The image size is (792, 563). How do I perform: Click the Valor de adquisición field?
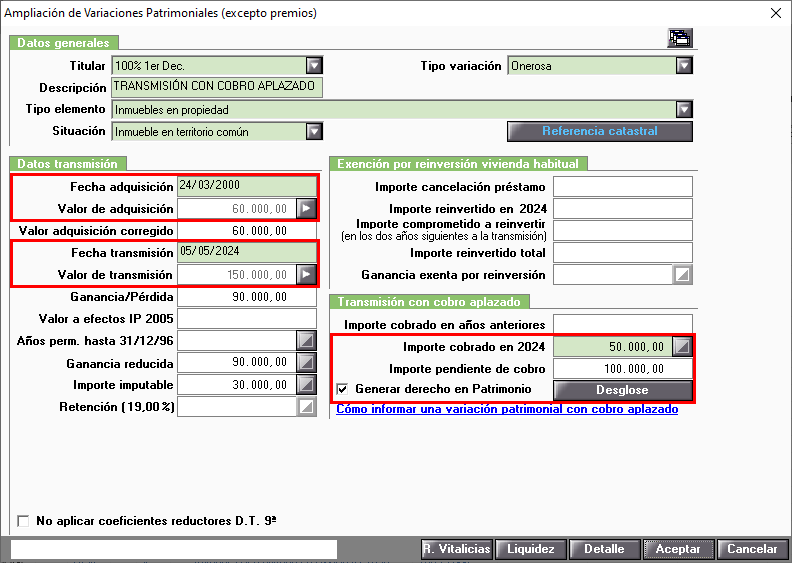(236, 209)
